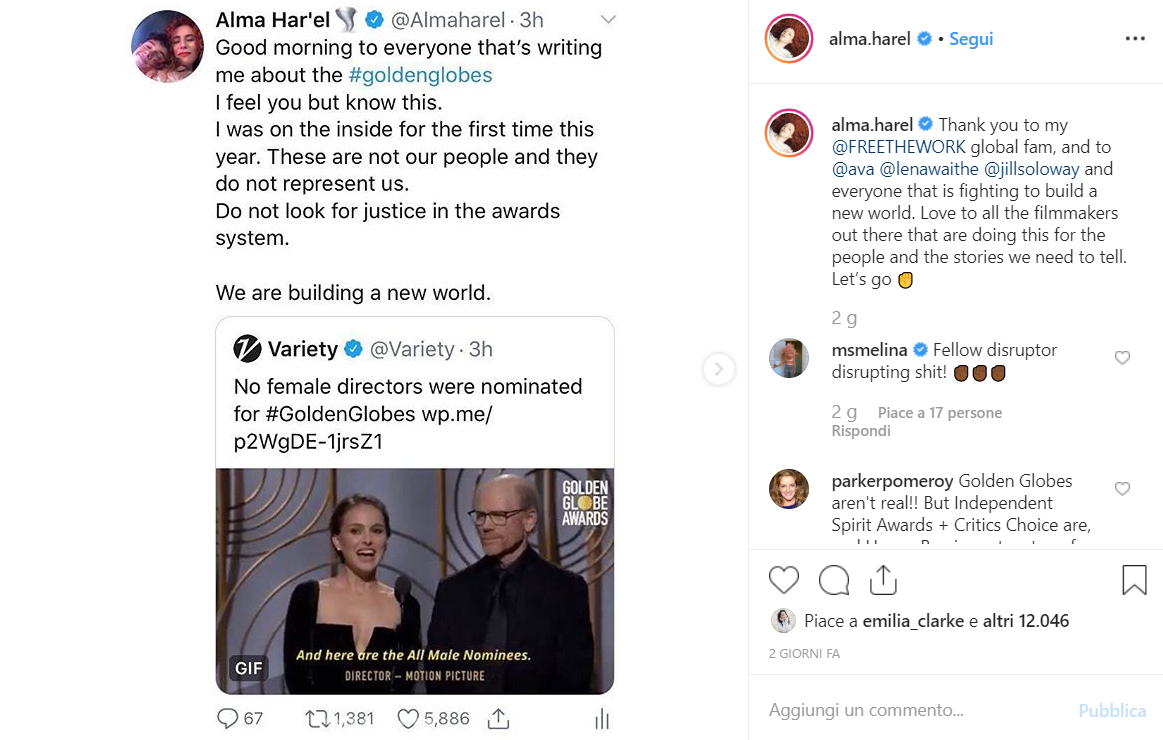Image resolution: width=1163 pixels, height=740 pixels.
Task: Click the tweet reply bubble showing 67
Action: (227, 718)
